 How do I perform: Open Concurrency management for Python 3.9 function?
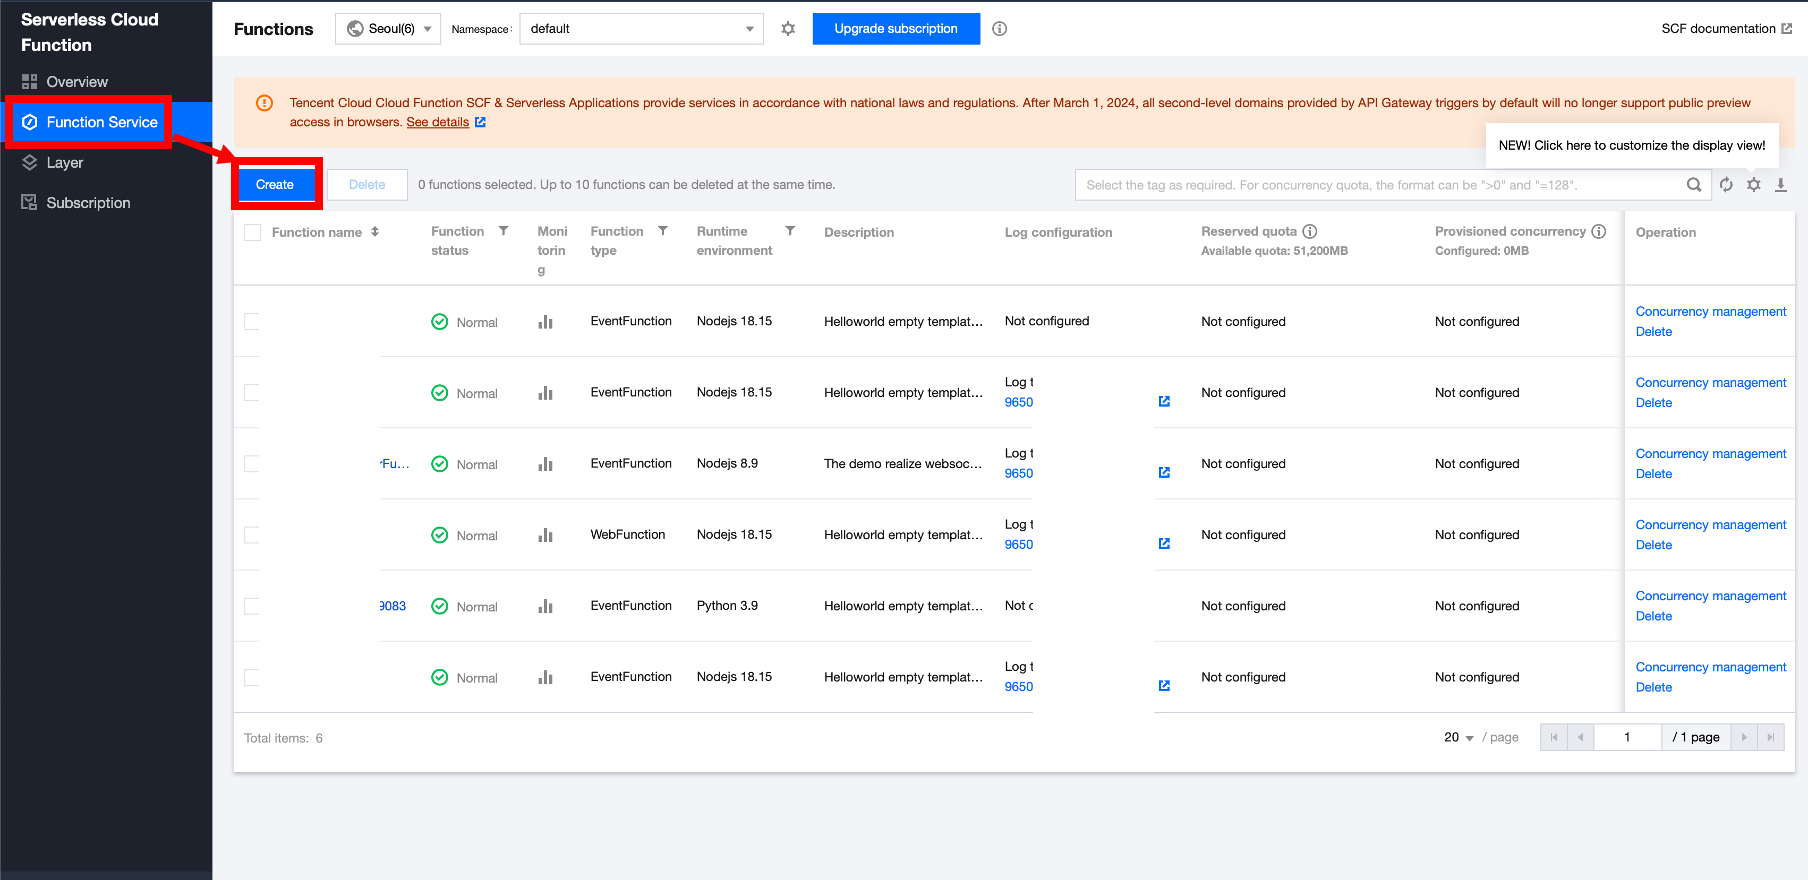pyautogui.click(x=1711, y=596)
